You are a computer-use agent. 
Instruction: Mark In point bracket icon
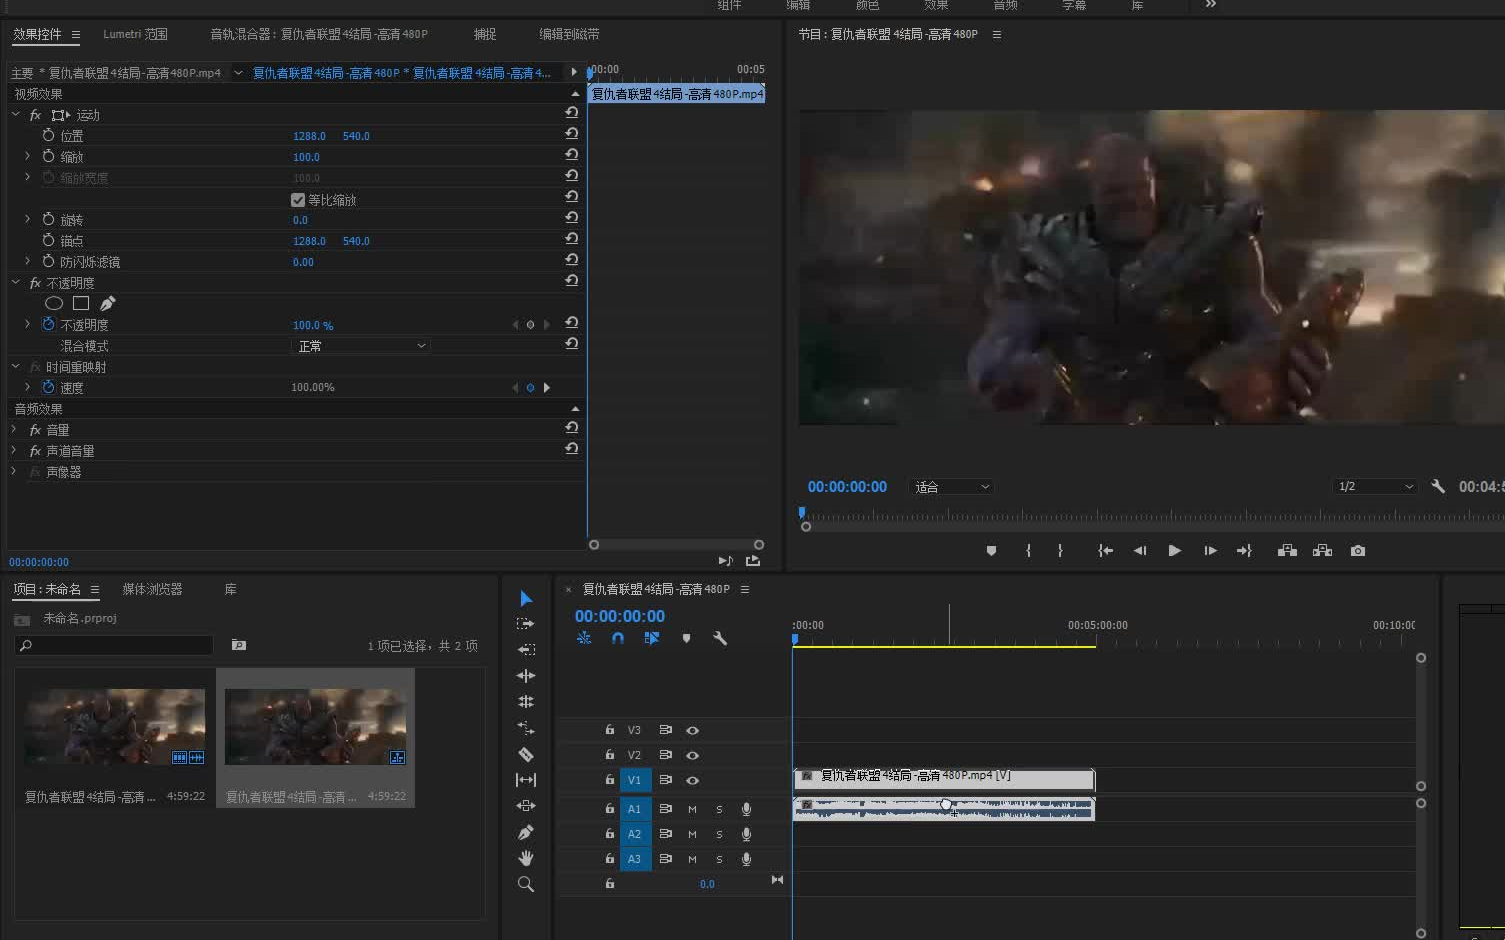pyautogui.click(x=1028, y=551)
